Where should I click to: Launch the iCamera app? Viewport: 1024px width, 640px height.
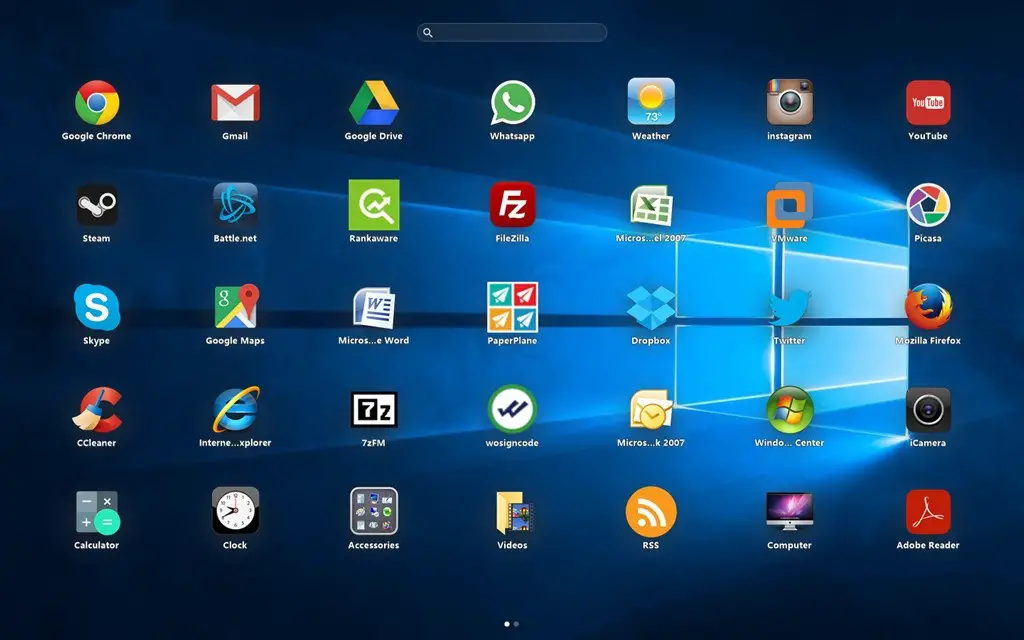coord(928,410)
